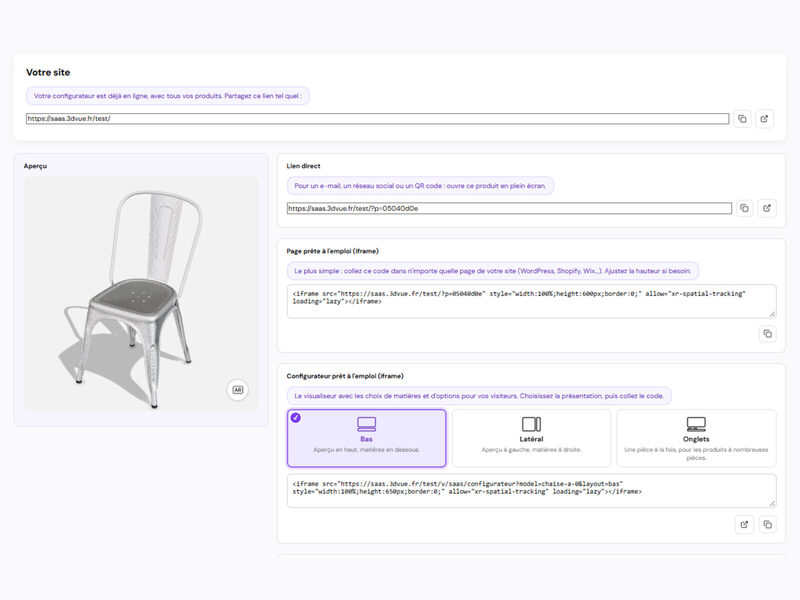
Task: Click the Latéral layout panel icon
Action: tap(531, 424)
